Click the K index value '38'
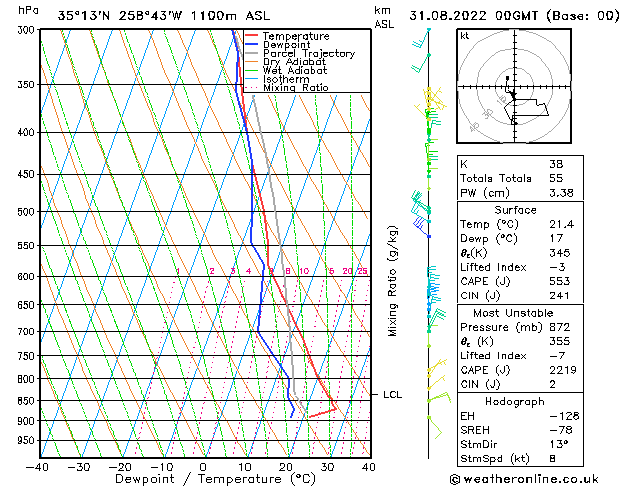Screen dimensions: 629x486 tap(556, 164)
